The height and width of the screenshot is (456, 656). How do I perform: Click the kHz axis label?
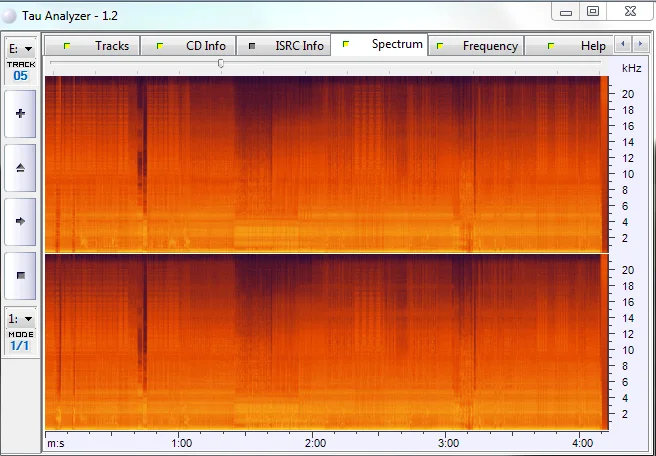click(631, 68)
